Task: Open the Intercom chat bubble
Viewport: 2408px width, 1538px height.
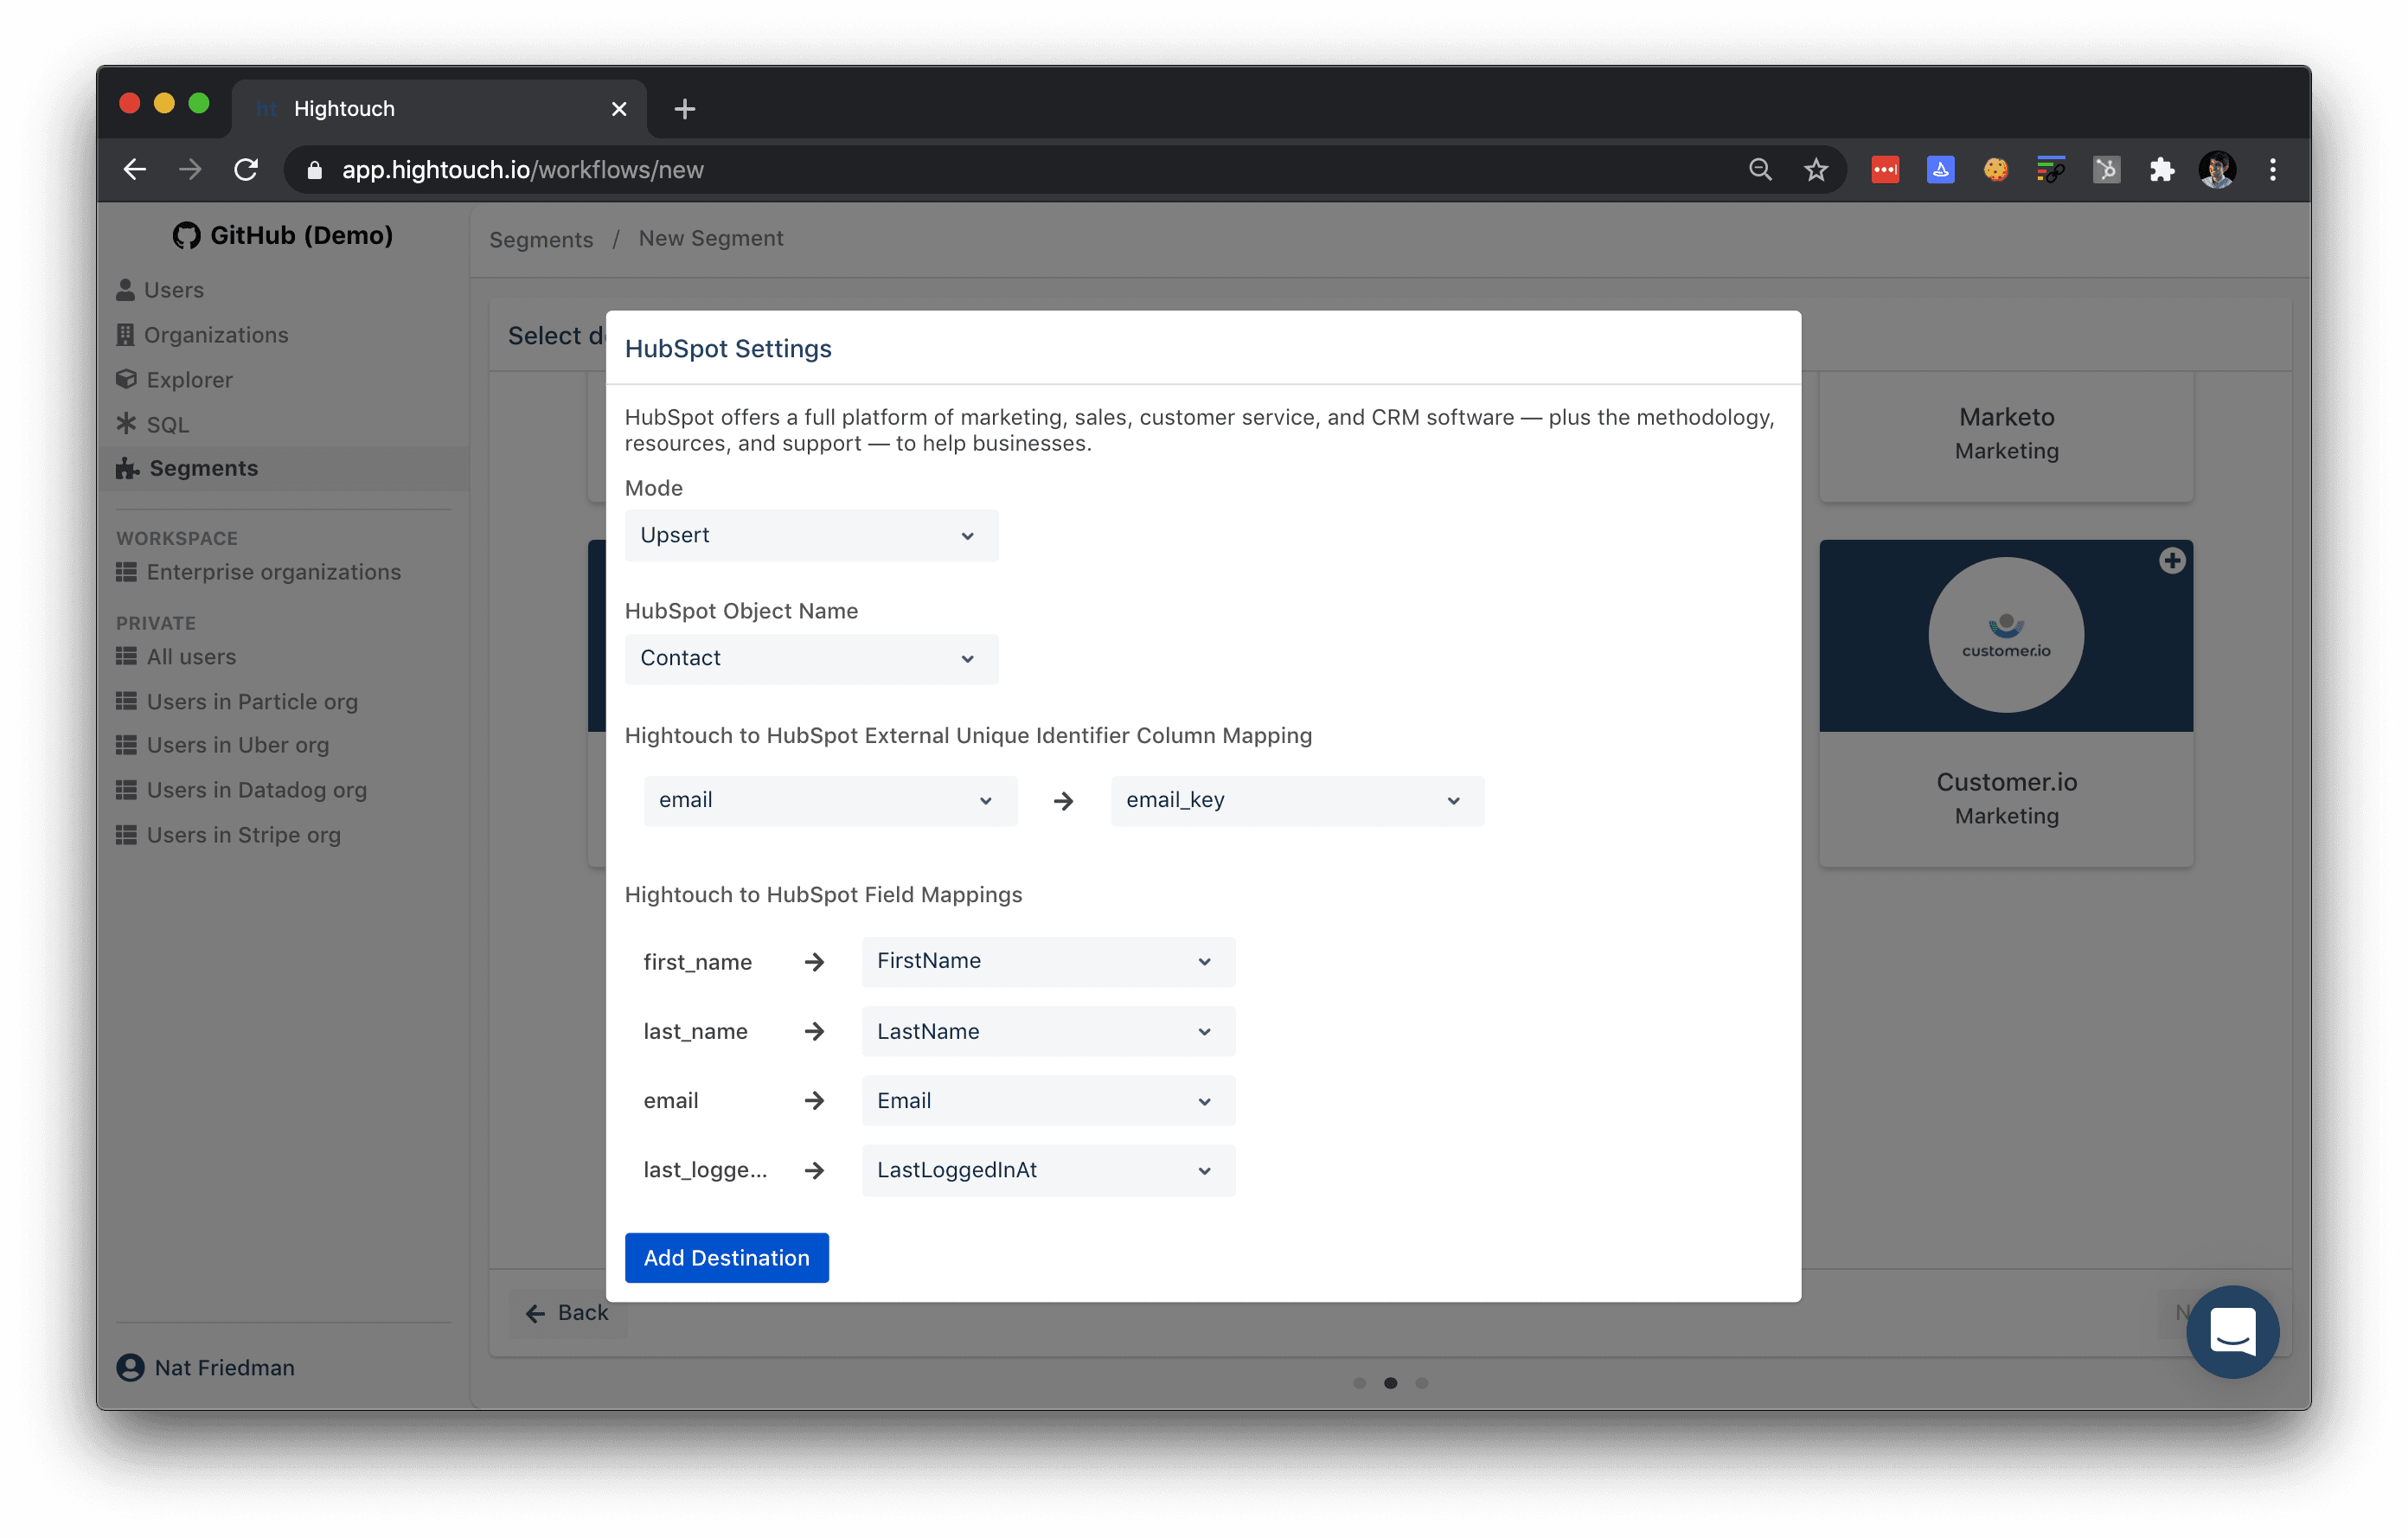Action: pos(2233,1332)
